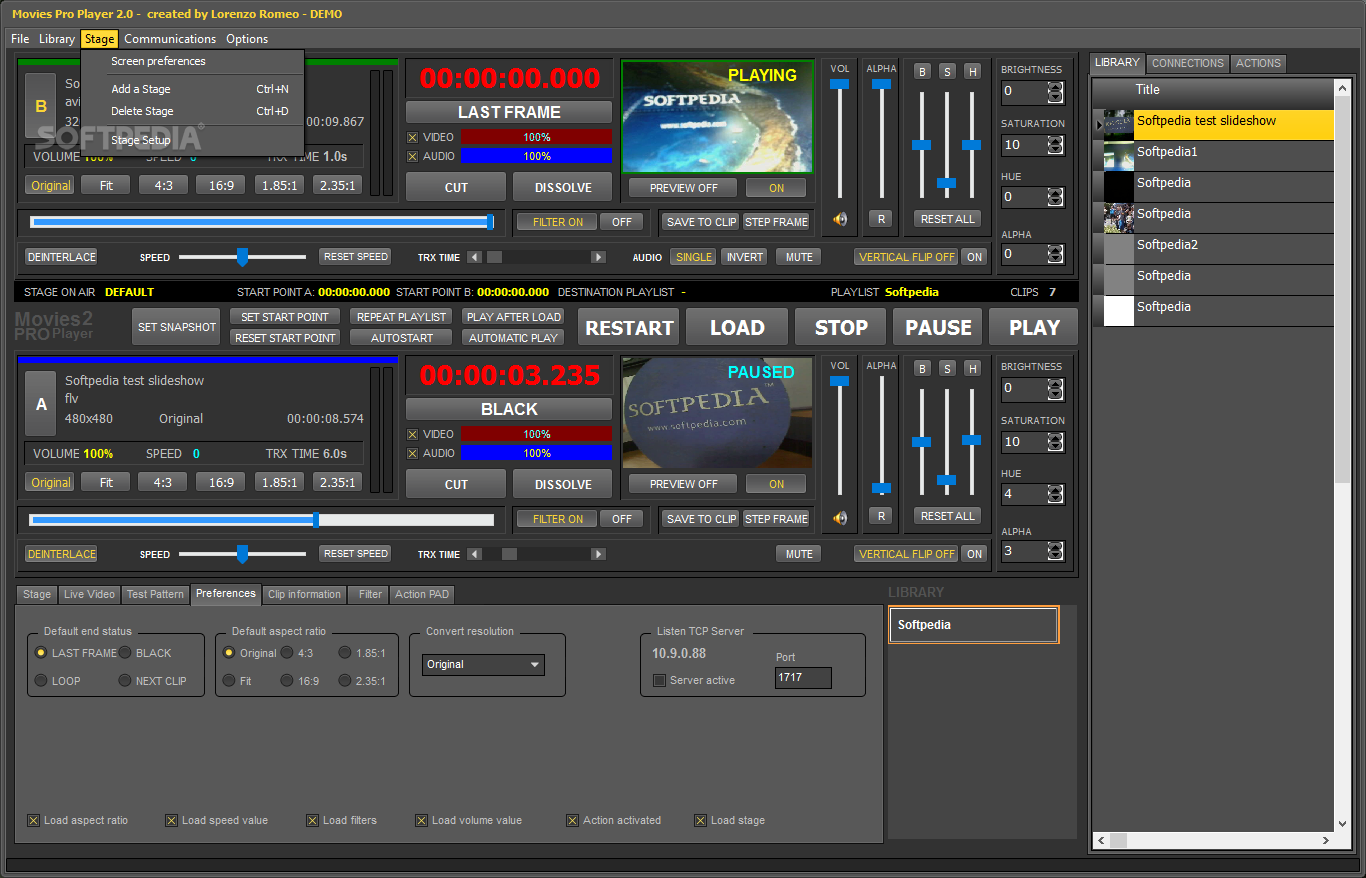Click the speaker icon under deck A's VOL slider

[x=840, y=517]
